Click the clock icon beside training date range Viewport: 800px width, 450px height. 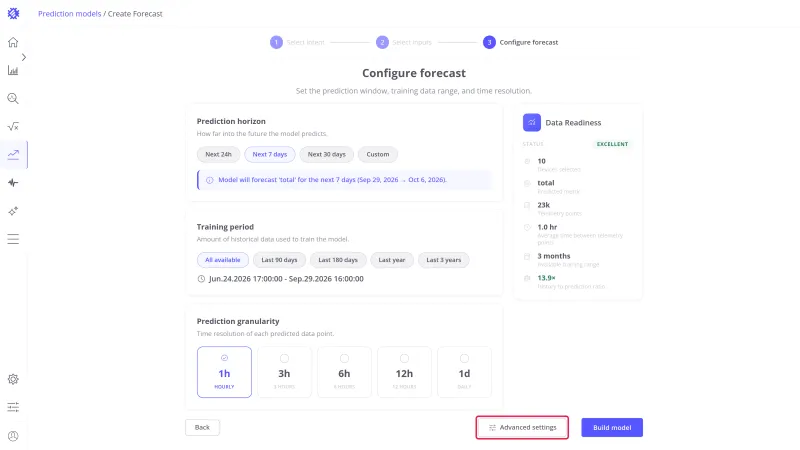pyautogui.click(x=201, y=279)
